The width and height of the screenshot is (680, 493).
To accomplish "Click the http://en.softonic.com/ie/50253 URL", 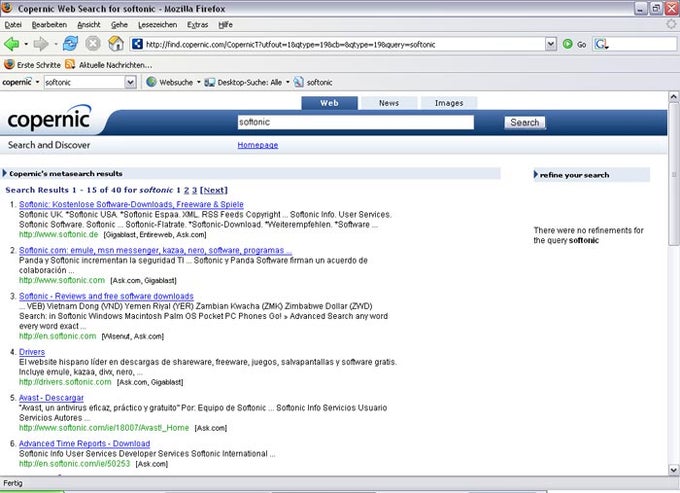I will pyautogui.click(x=75, y=464).
